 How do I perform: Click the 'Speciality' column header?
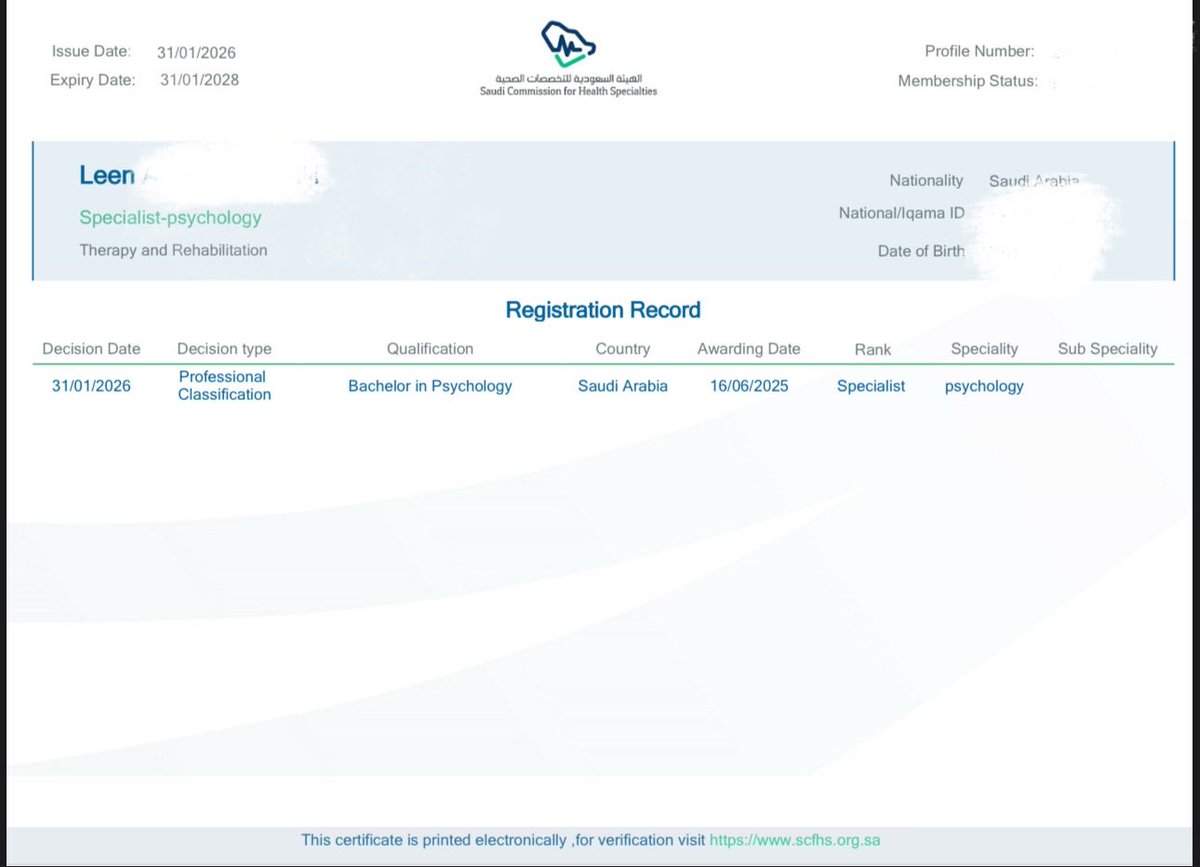click(x=984, y=349)
